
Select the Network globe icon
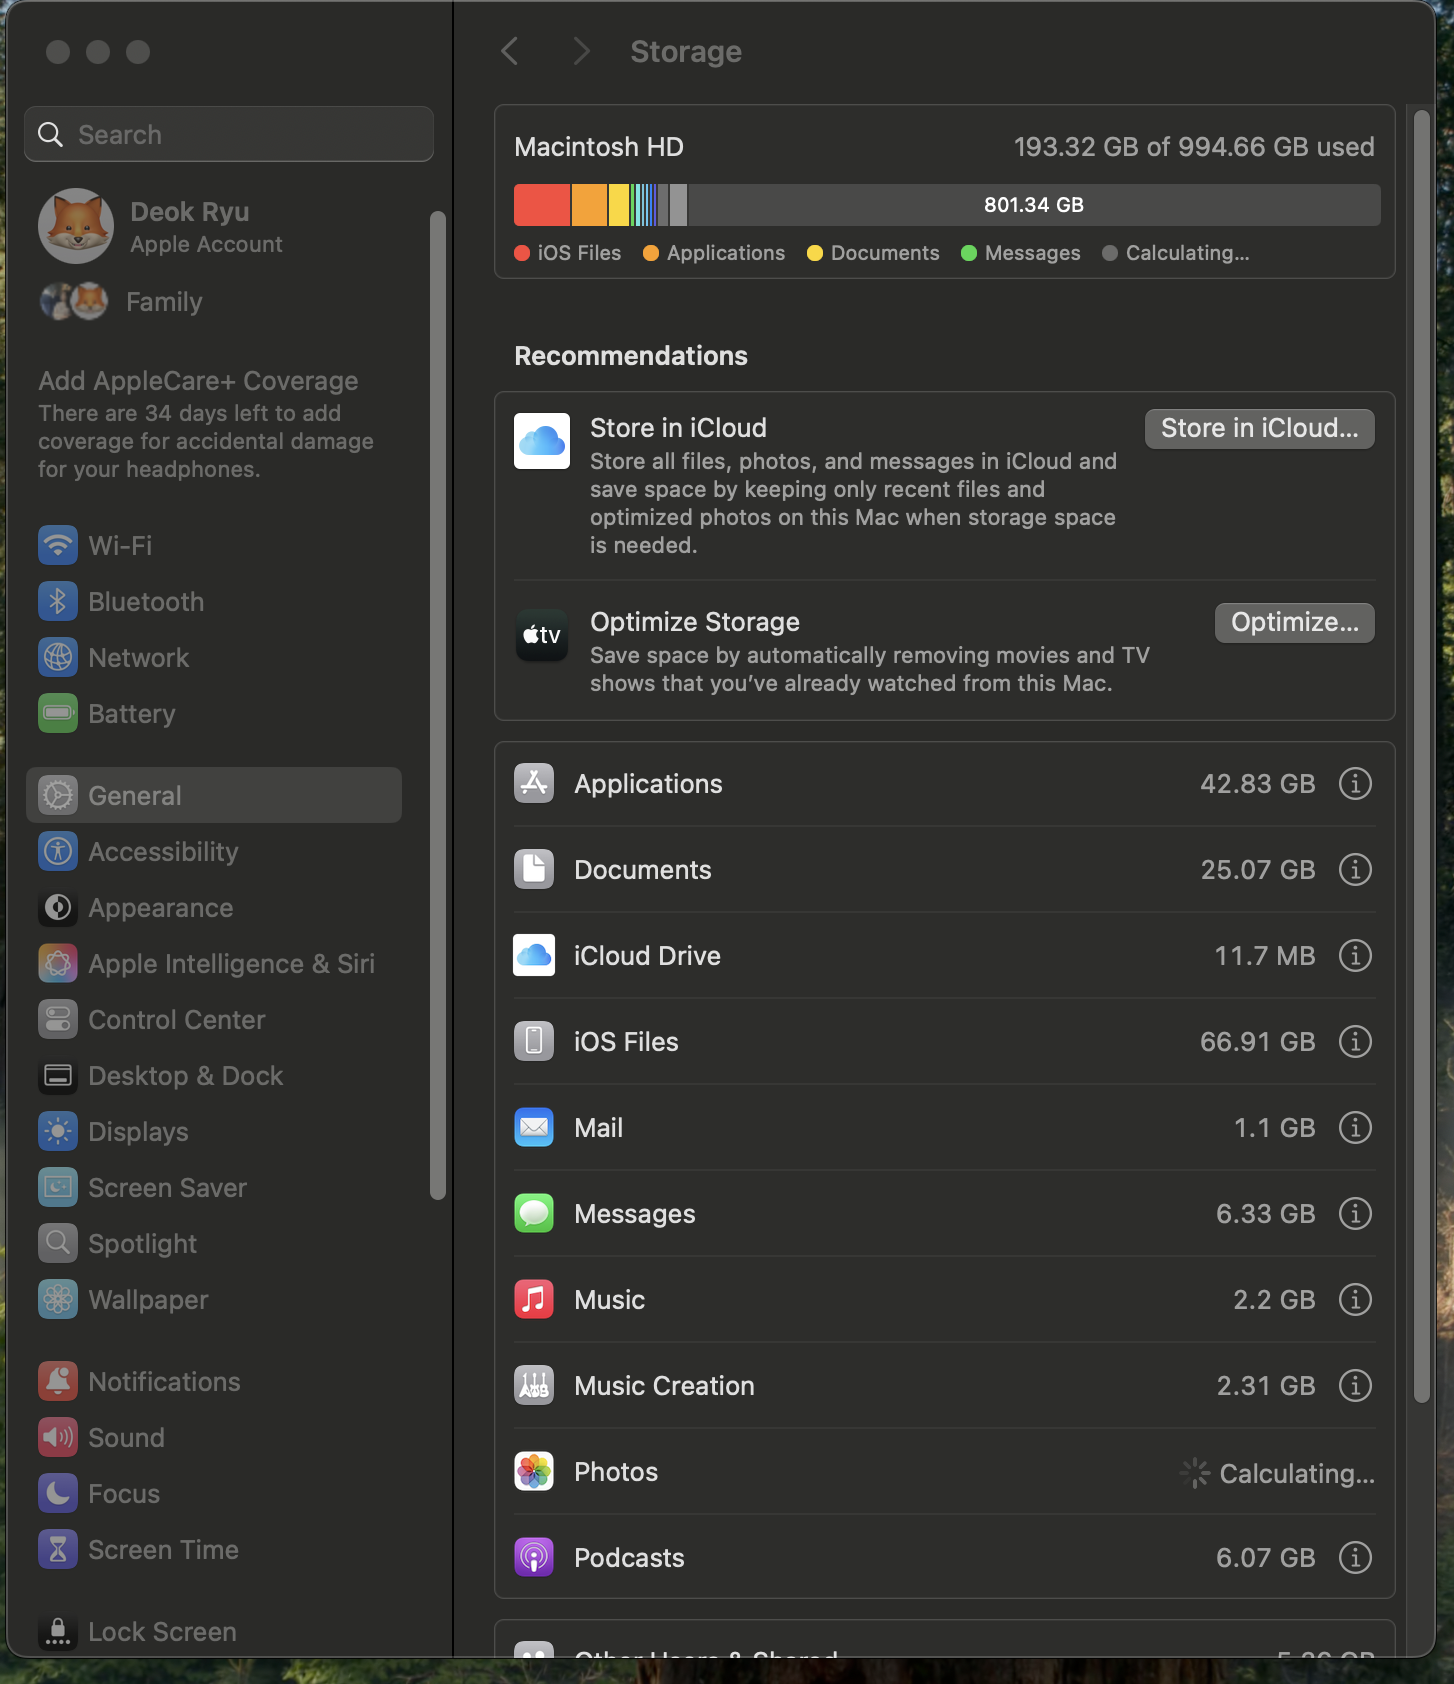coord(58,657)
